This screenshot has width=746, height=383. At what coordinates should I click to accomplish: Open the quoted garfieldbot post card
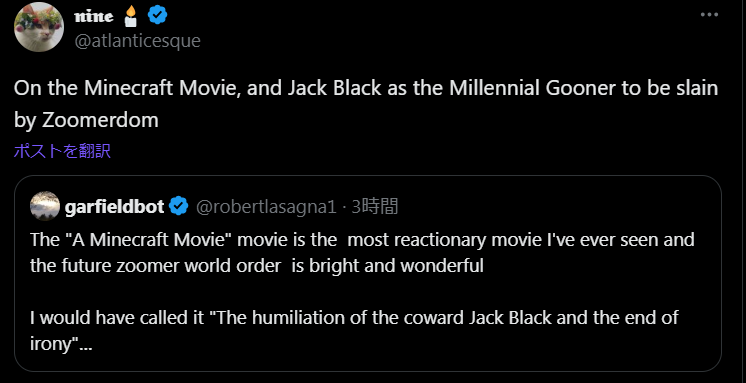click(368, 274)
